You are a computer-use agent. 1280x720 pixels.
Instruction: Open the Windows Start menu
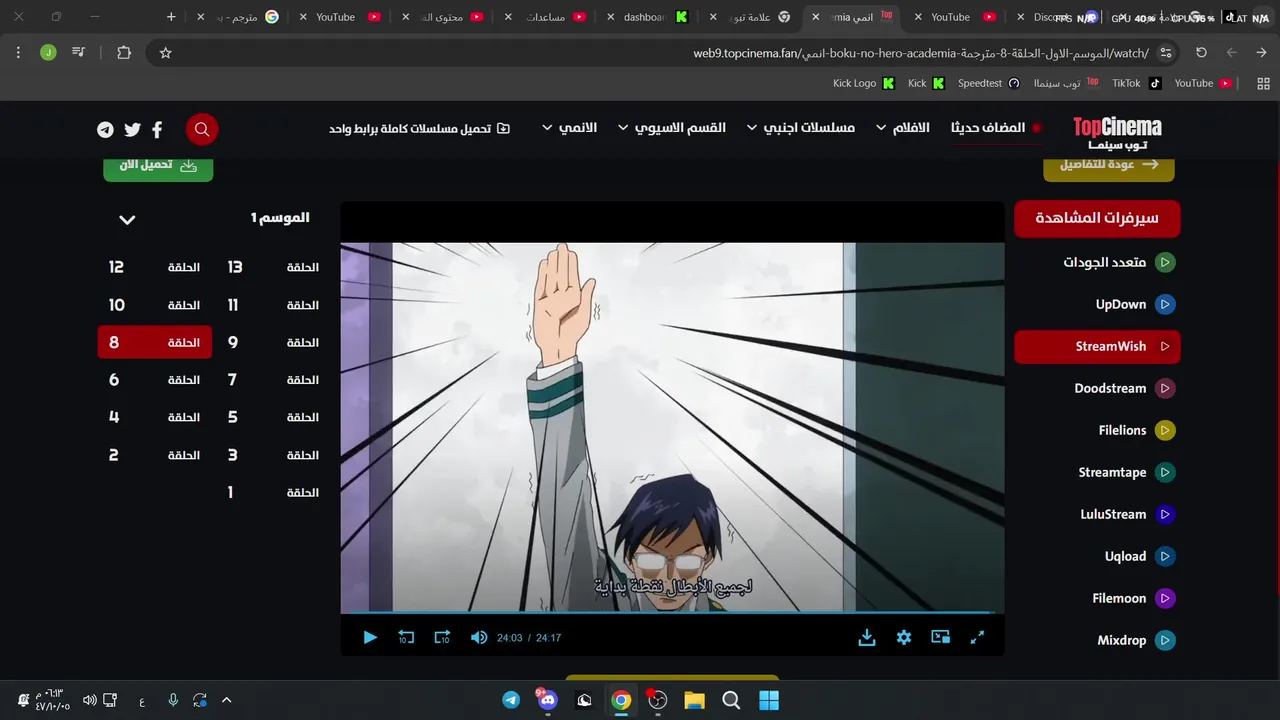coord(768,700)
